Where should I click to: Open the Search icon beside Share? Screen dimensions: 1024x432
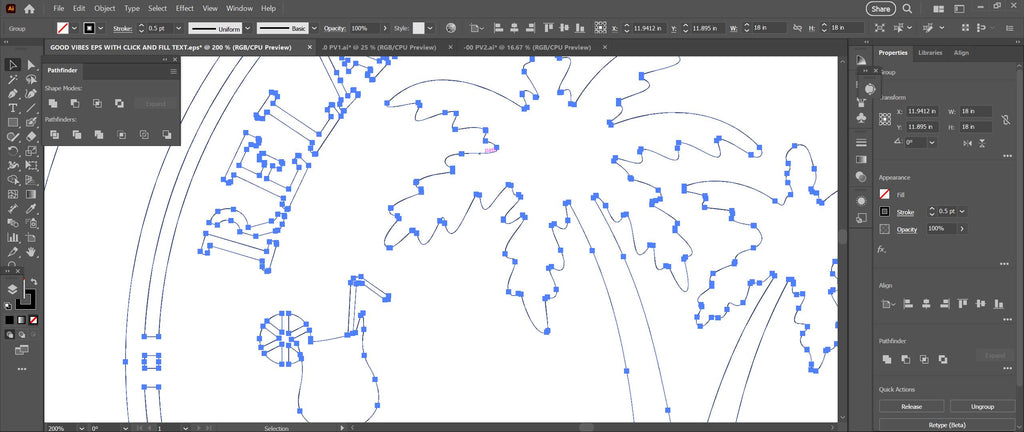[908, 9]
